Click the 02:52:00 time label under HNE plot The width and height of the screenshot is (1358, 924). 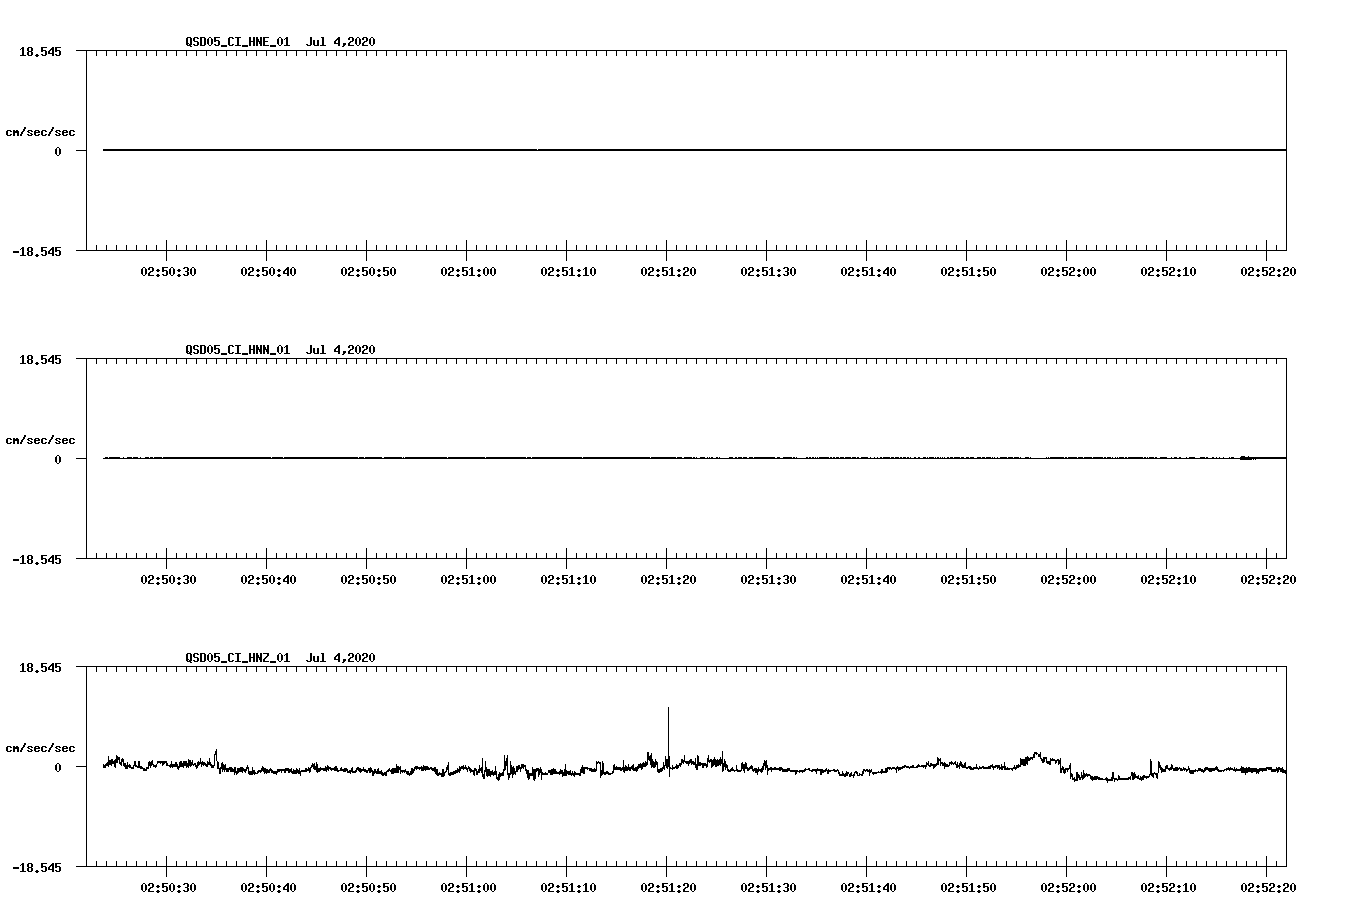pyautogui.click(x=1068, y=272)
